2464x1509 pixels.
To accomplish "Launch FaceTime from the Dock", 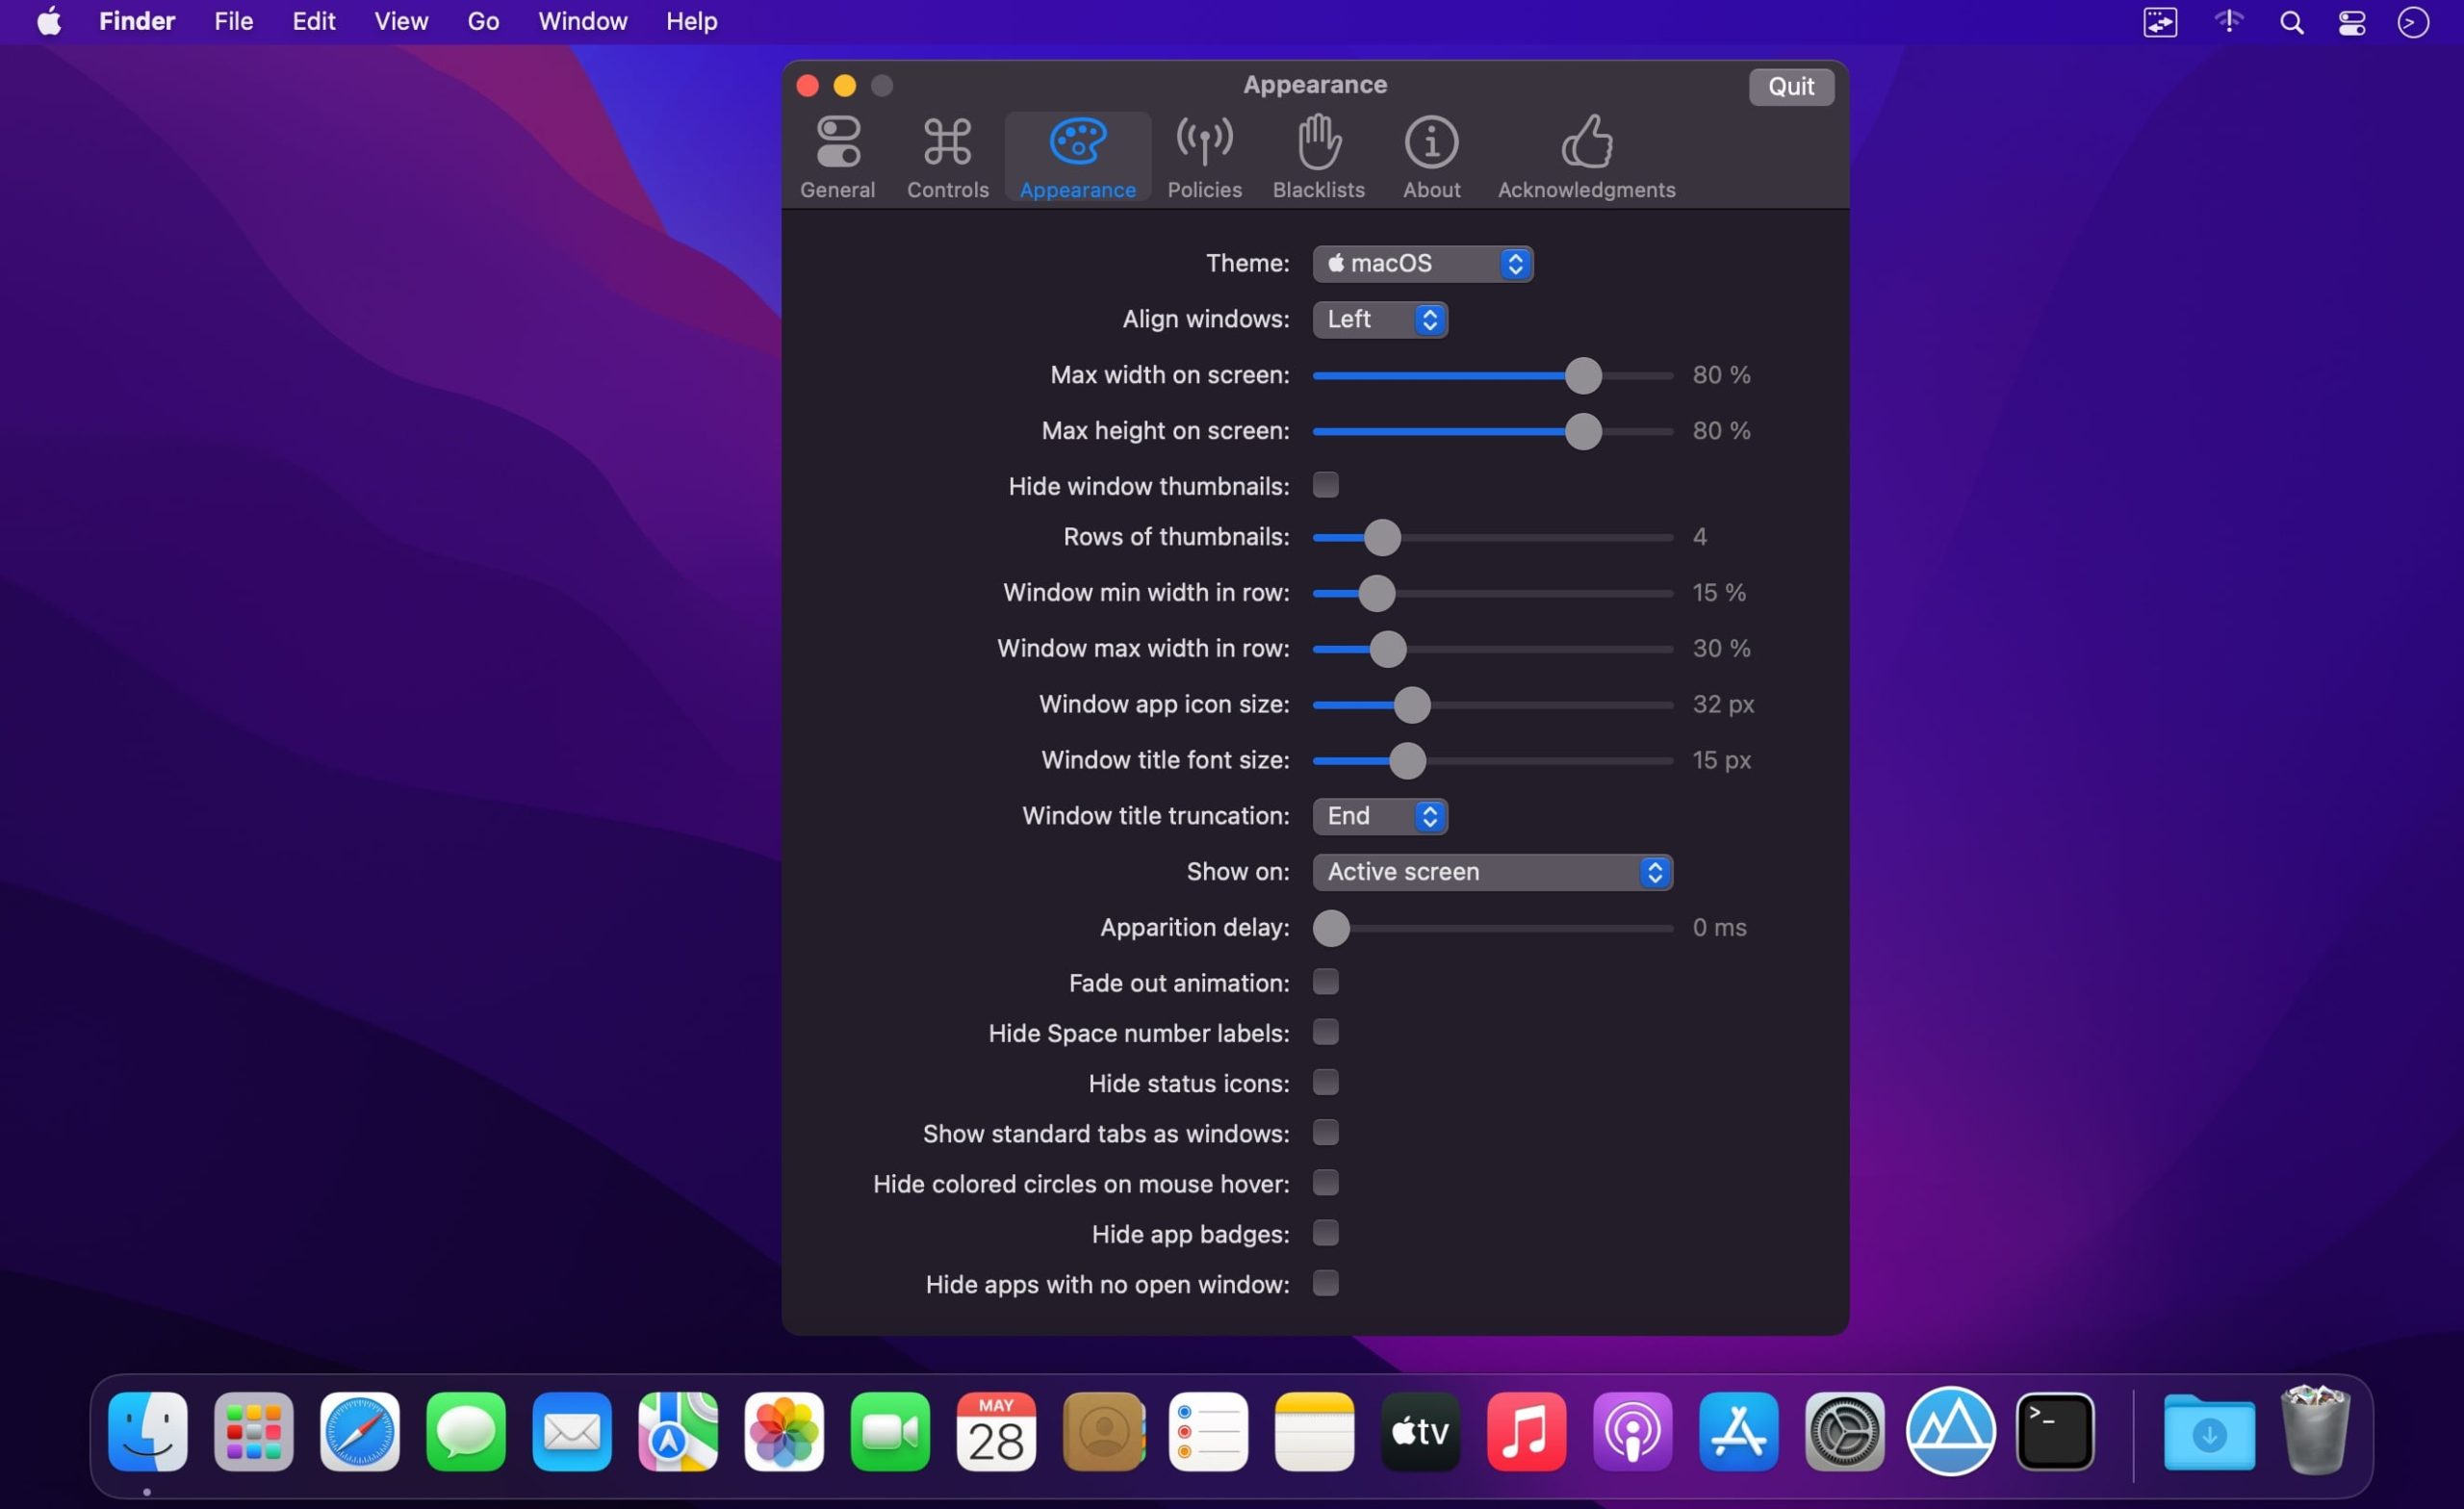I will coord(889,1432).
